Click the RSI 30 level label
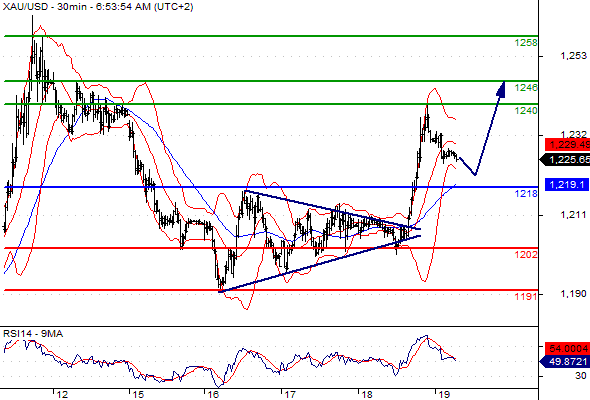Viewport: 590px width, 400px height. point(581,376)
